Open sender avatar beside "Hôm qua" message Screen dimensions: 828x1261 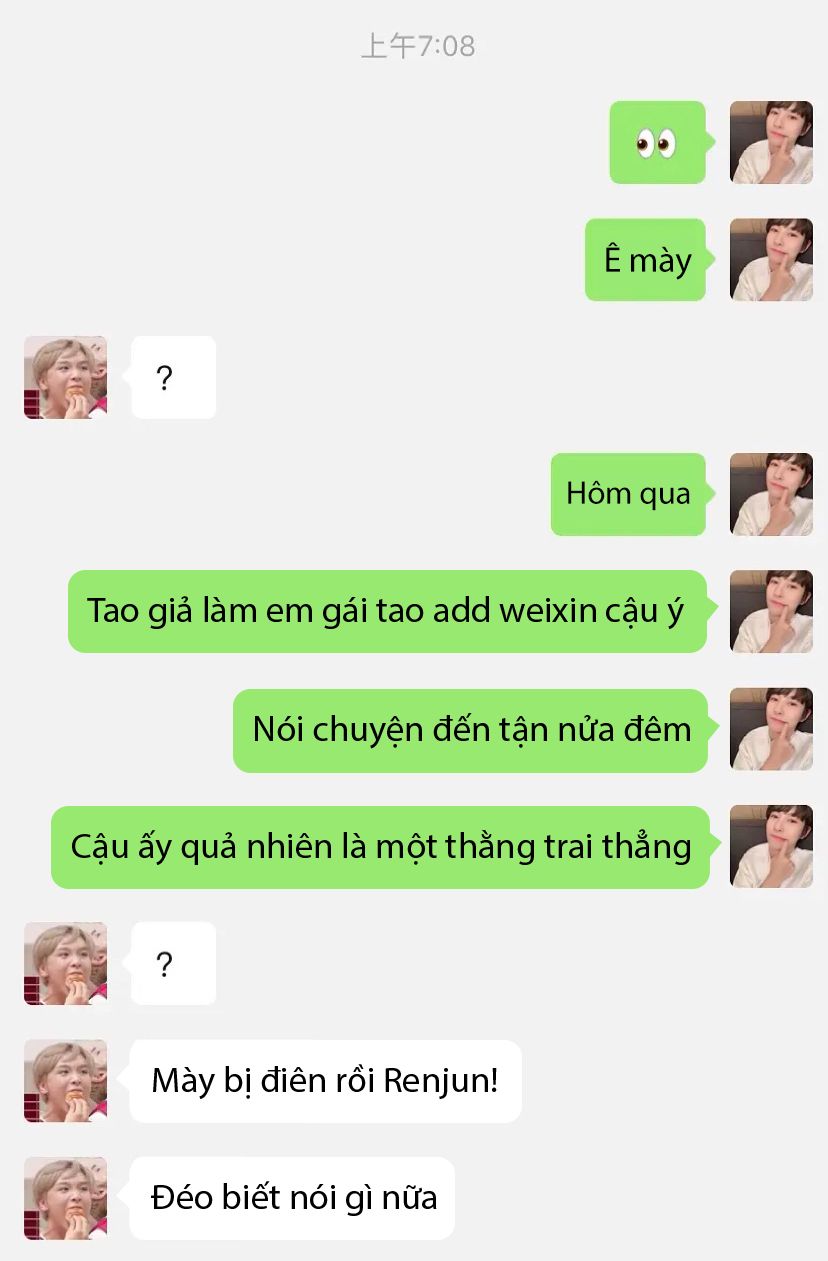771,494
